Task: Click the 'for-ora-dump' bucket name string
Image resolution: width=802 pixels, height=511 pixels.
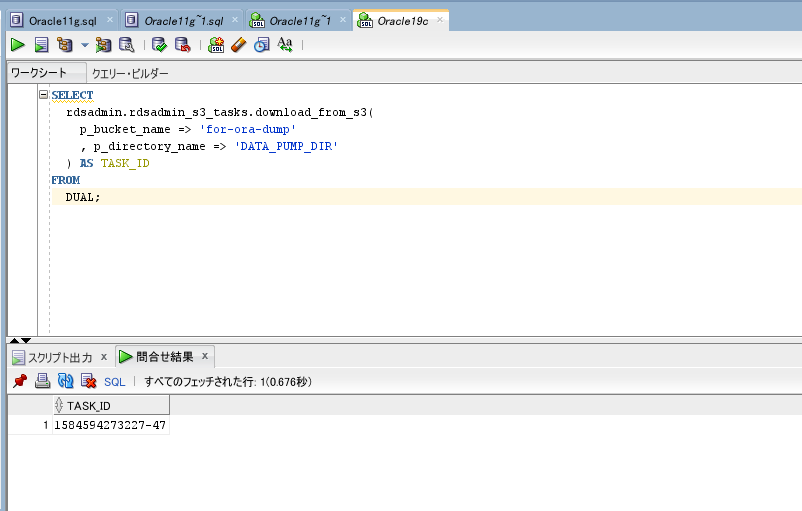Action: (x=248, y=129)
